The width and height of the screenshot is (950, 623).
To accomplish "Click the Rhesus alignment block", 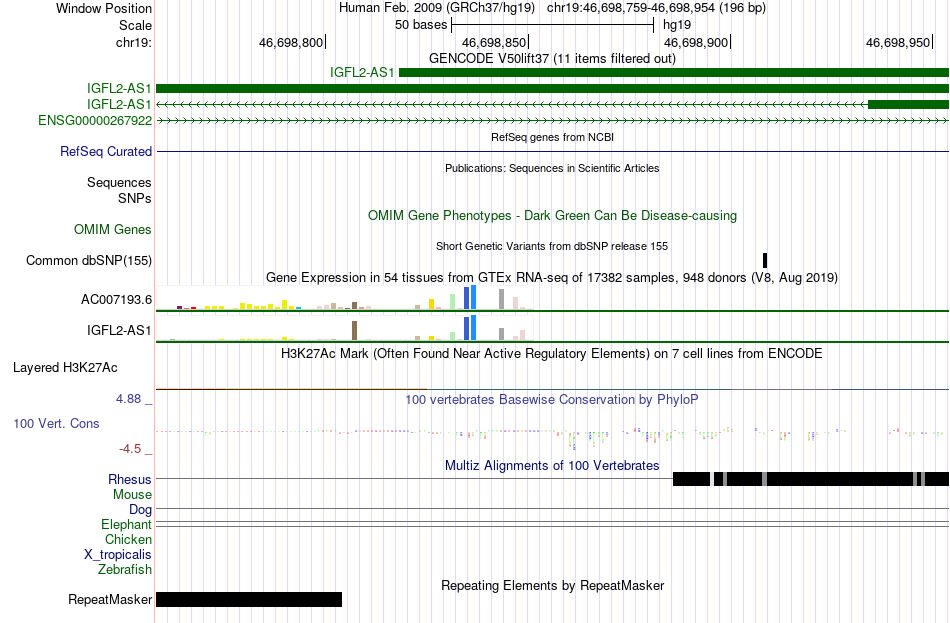I will click(811, 479).
